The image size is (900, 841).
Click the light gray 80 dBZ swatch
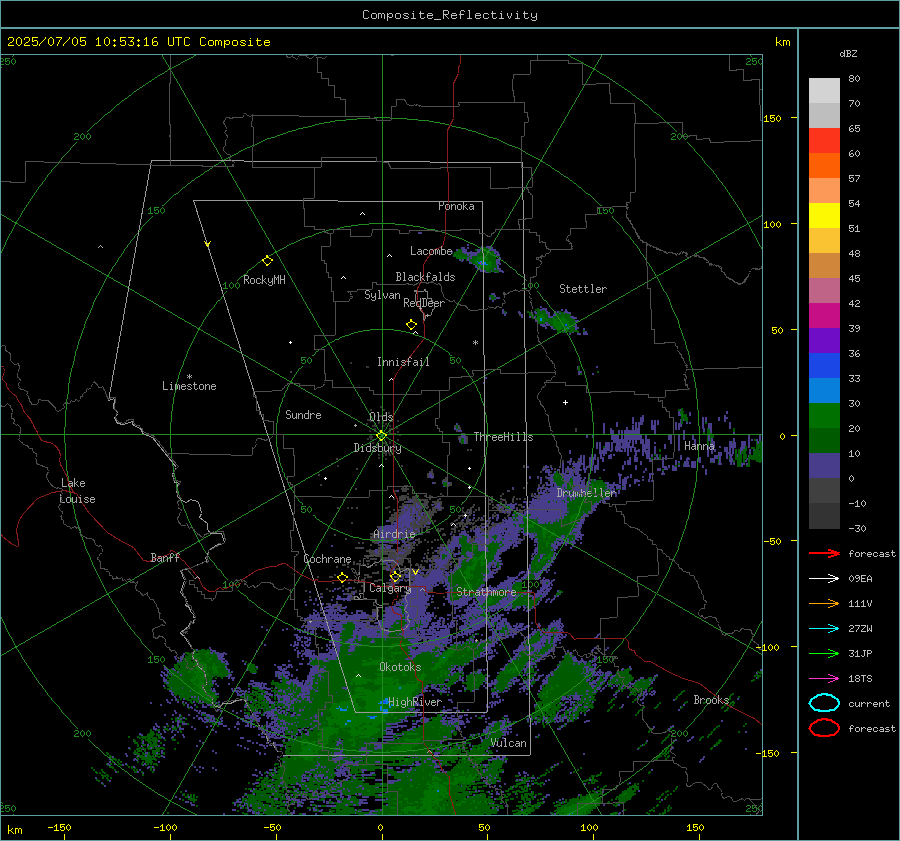824,90
